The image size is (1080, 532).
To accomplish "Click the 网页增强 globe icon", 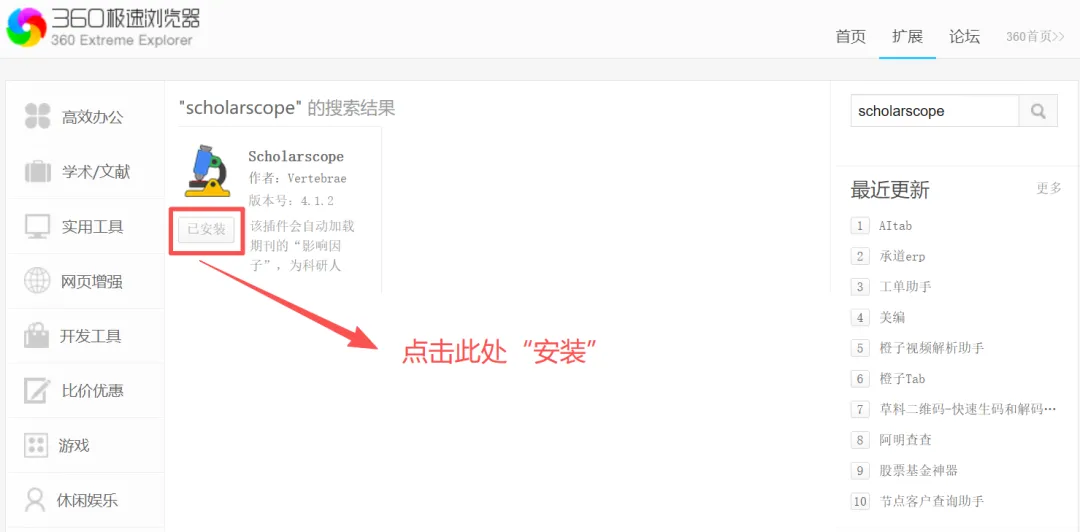I will point(37,281).
